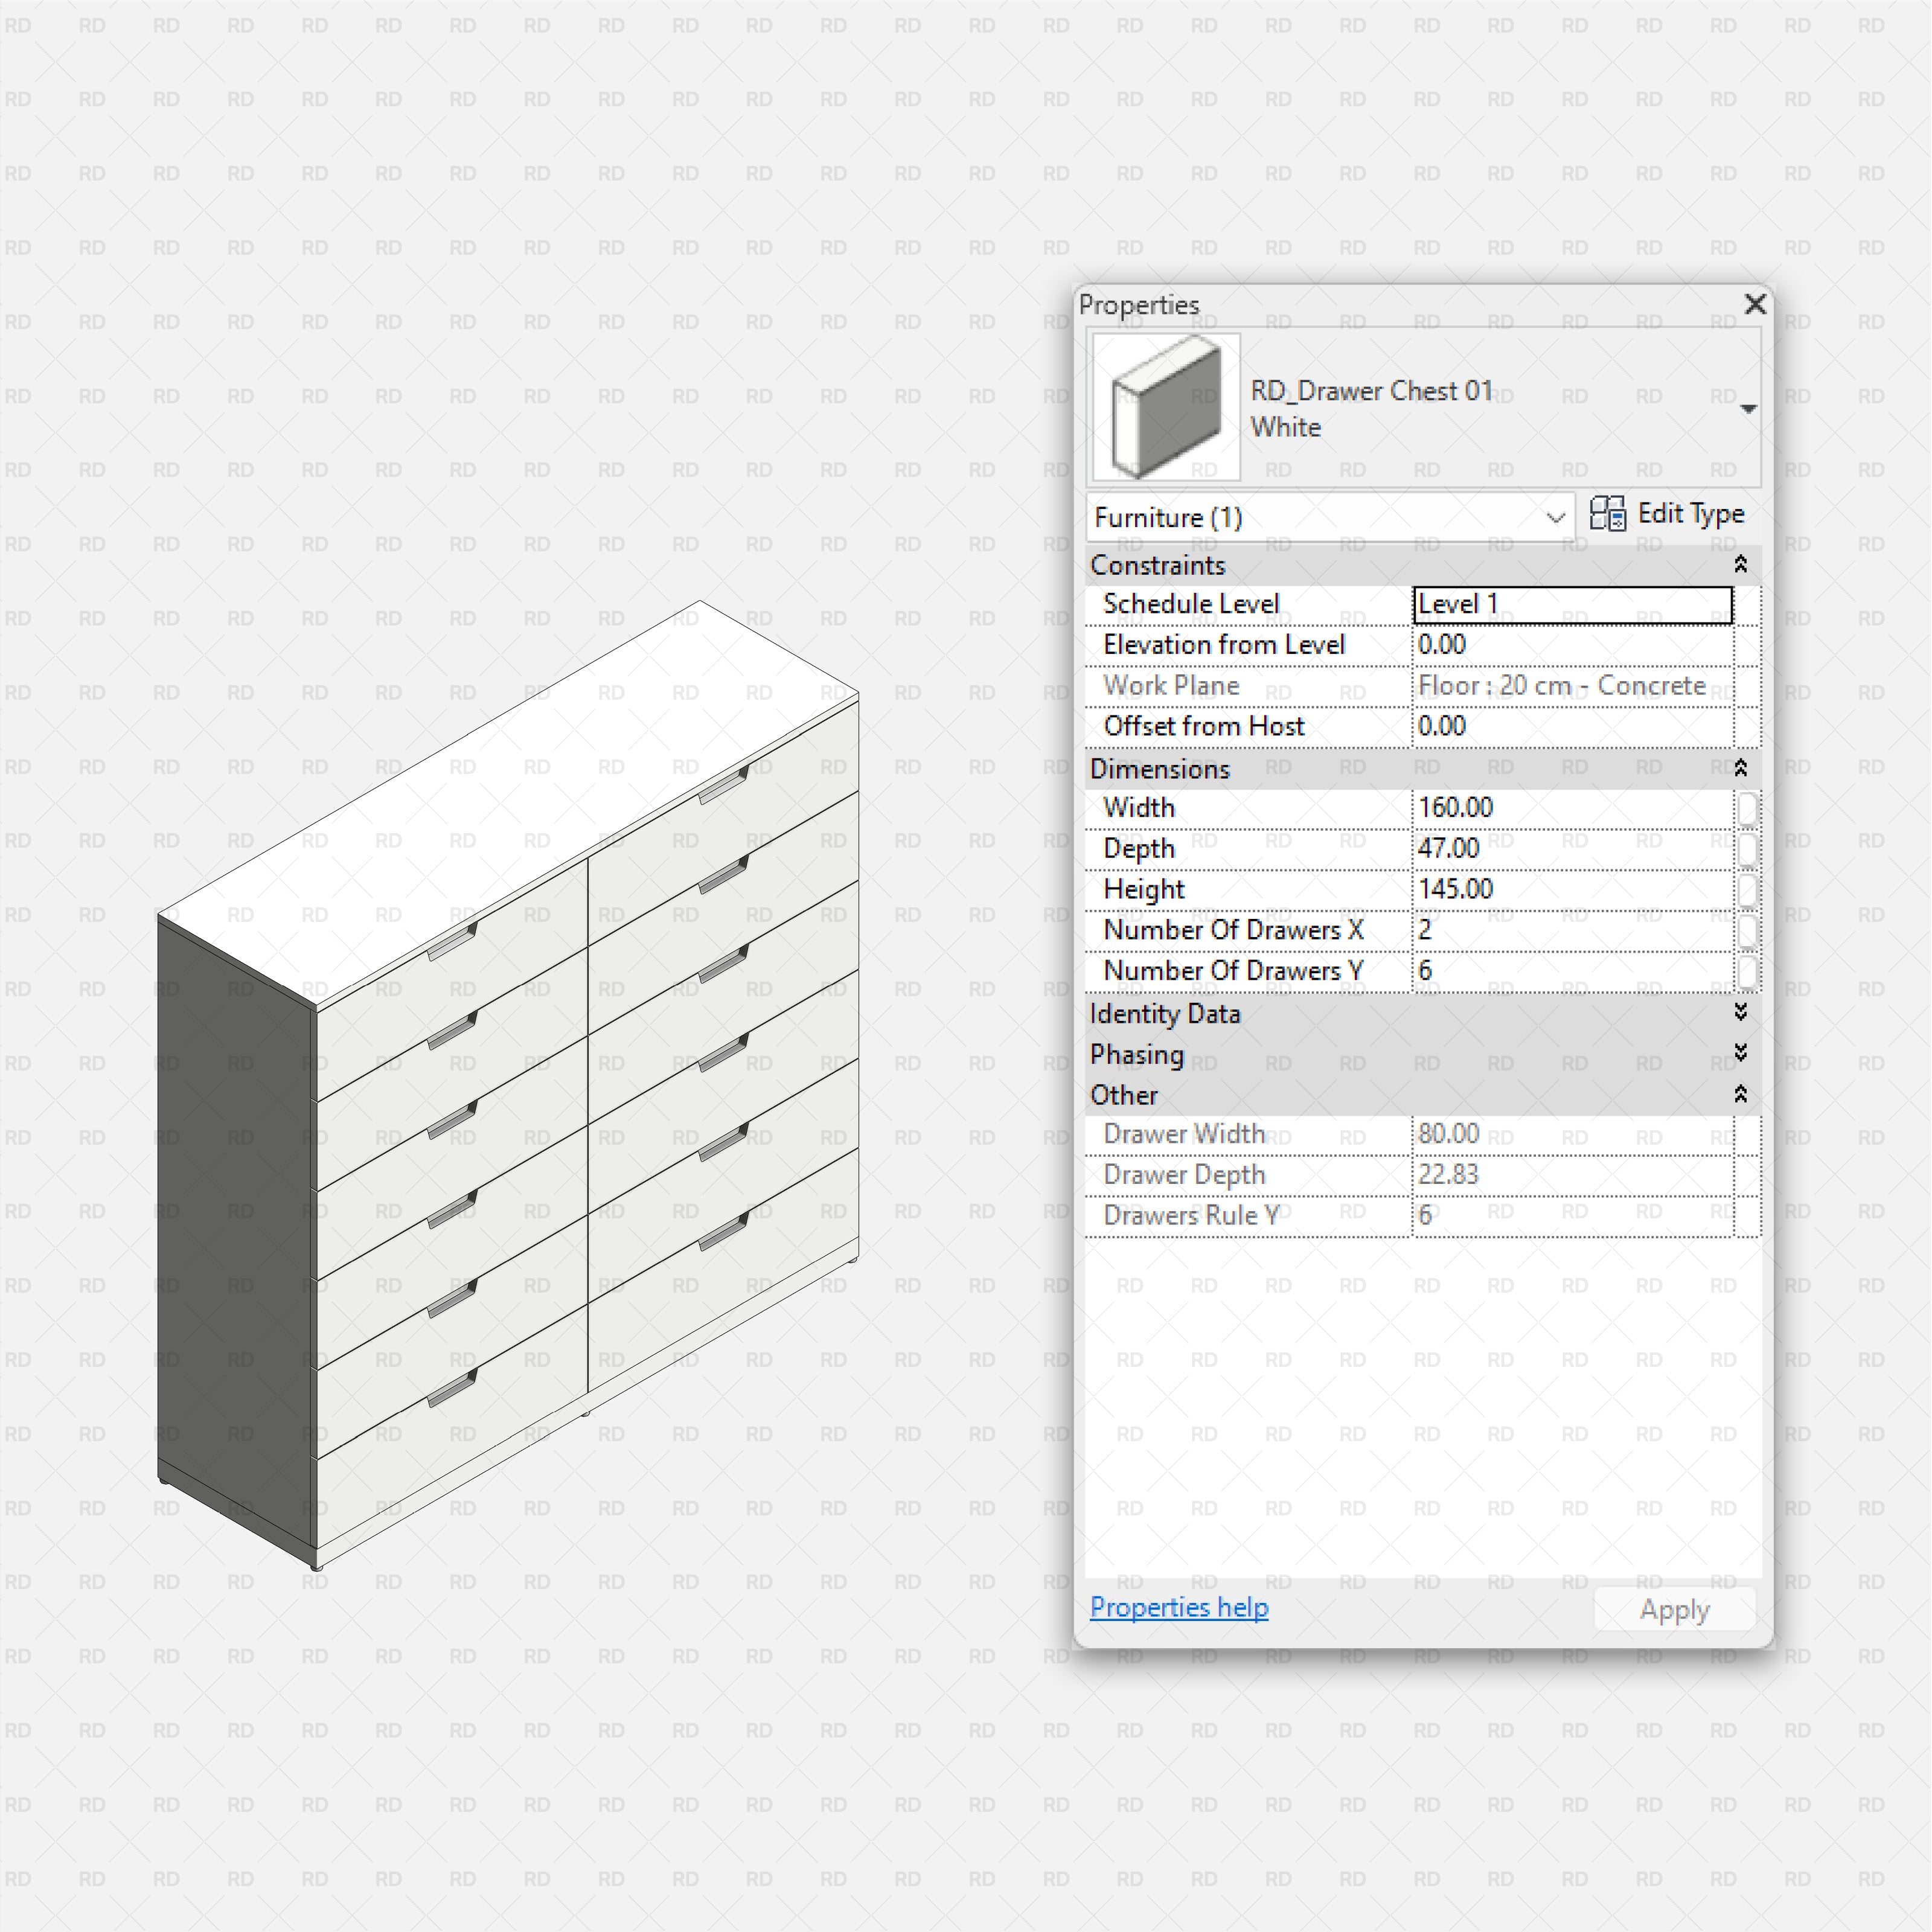Expand the Phasing section
The width and height of the screenshot is (1932, 1932).
(x=1741, y=1053)
